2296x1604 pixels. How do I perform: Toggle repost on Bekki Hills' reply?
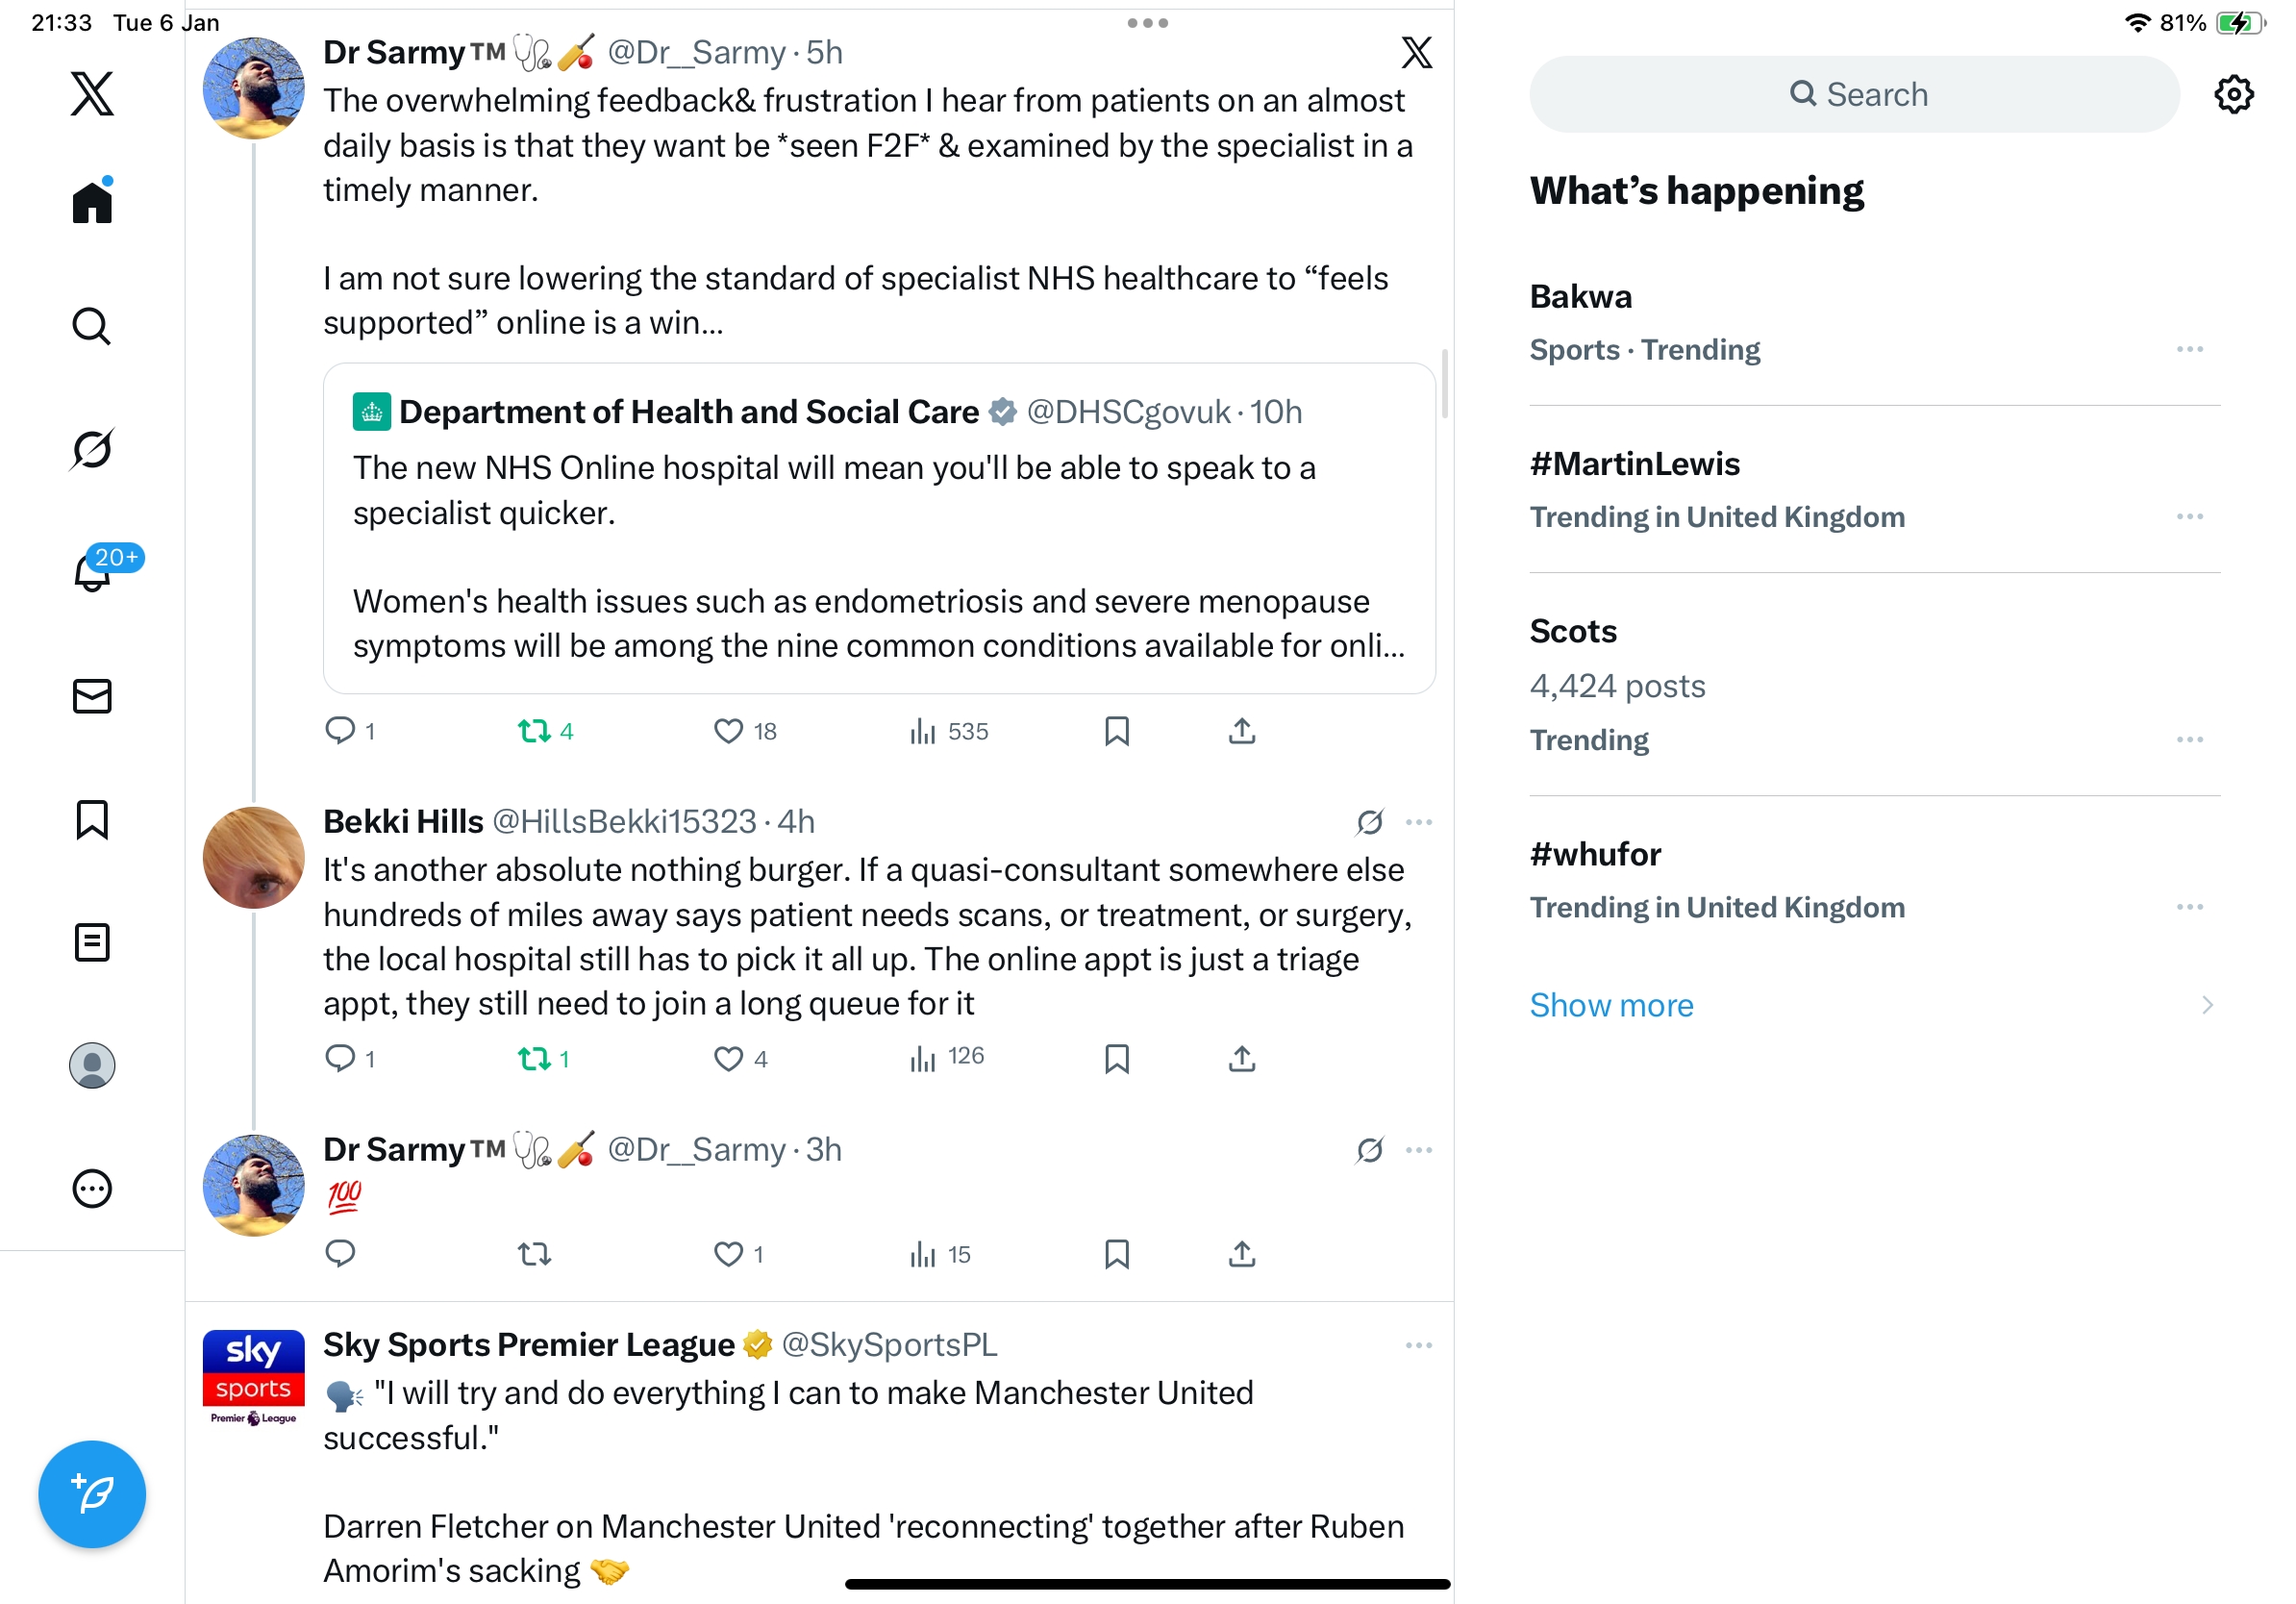coord(534,1058)
